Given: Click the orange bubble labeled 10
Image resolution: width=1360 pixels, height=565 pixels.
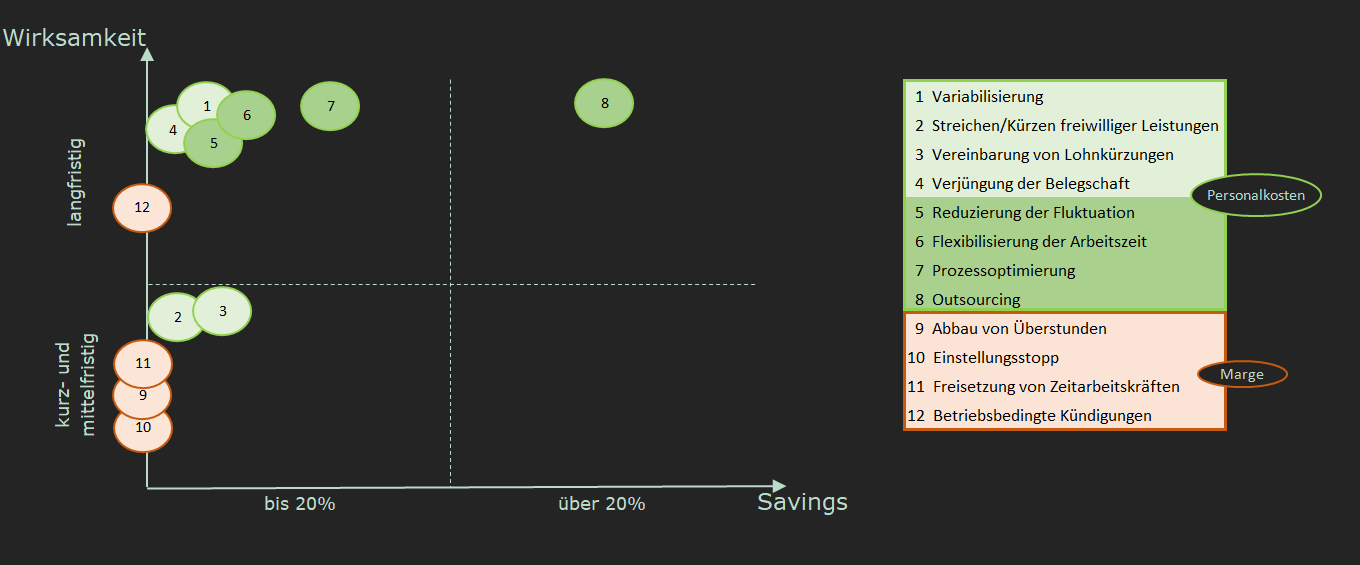Looking at the screenshot, I should tap(143, 427).
